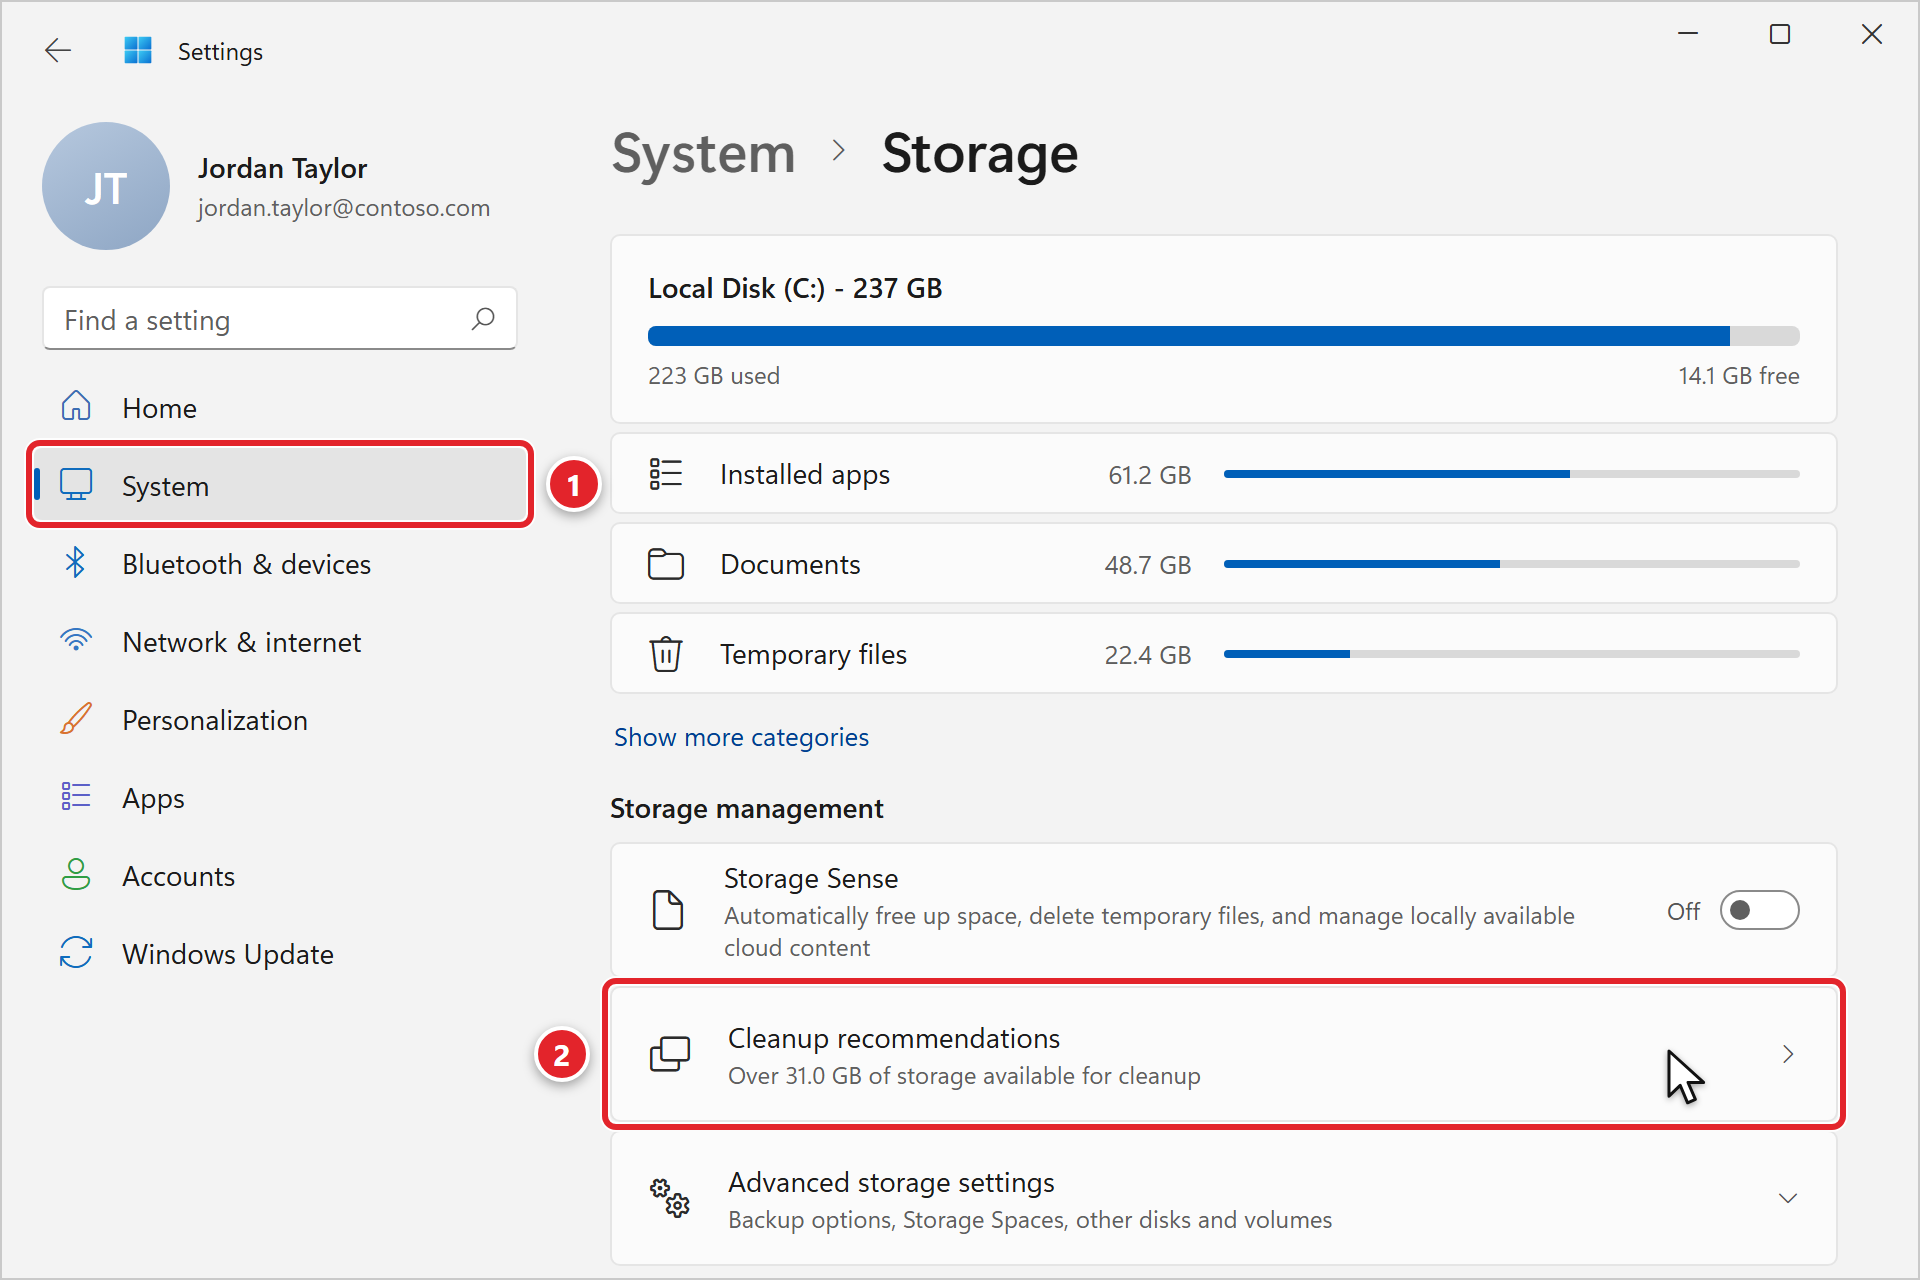Click Jordan Taylor account name
Image resolution: width=1920 pixels, height=1280 pixels.
283,168
